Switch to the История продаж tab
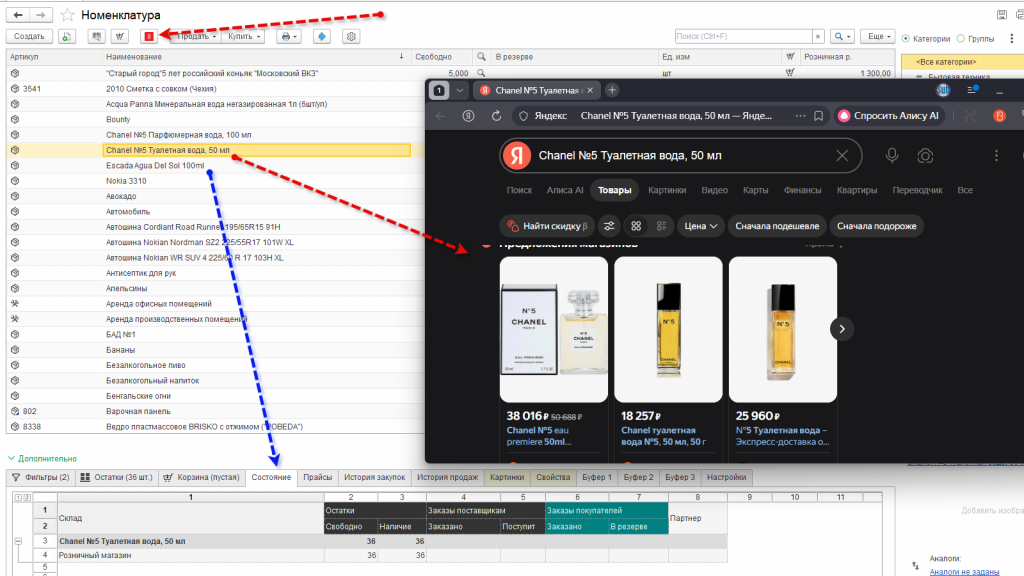The height and width of the screenshot is (576, 1024). click(447, 477)
